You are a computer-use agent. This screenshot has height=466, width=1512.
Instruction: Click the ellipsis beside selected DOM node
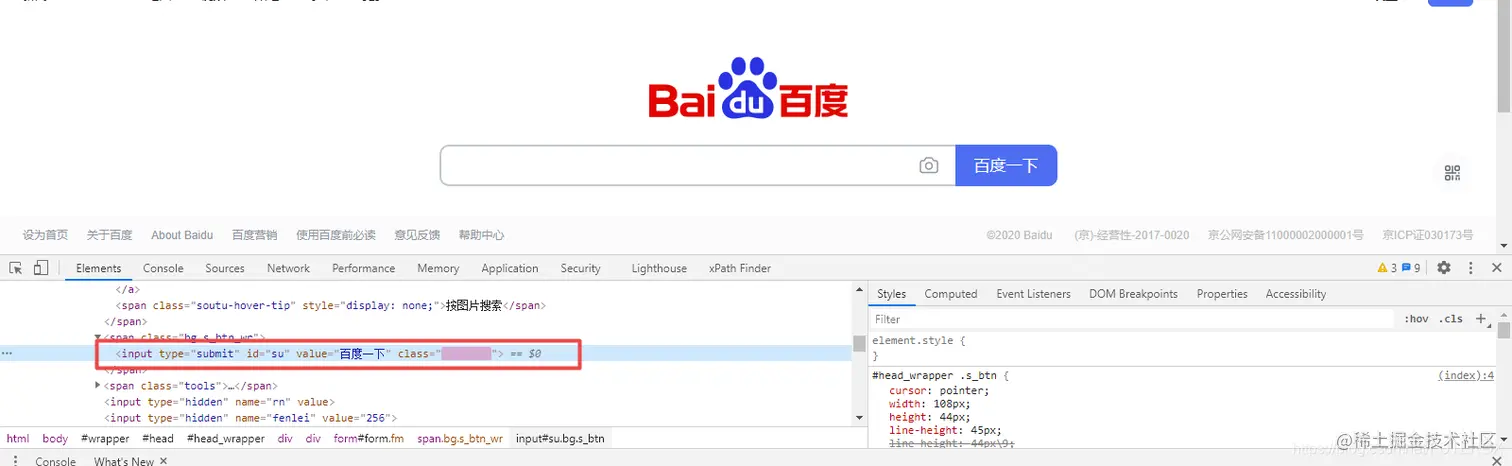(x=8, y=354)
